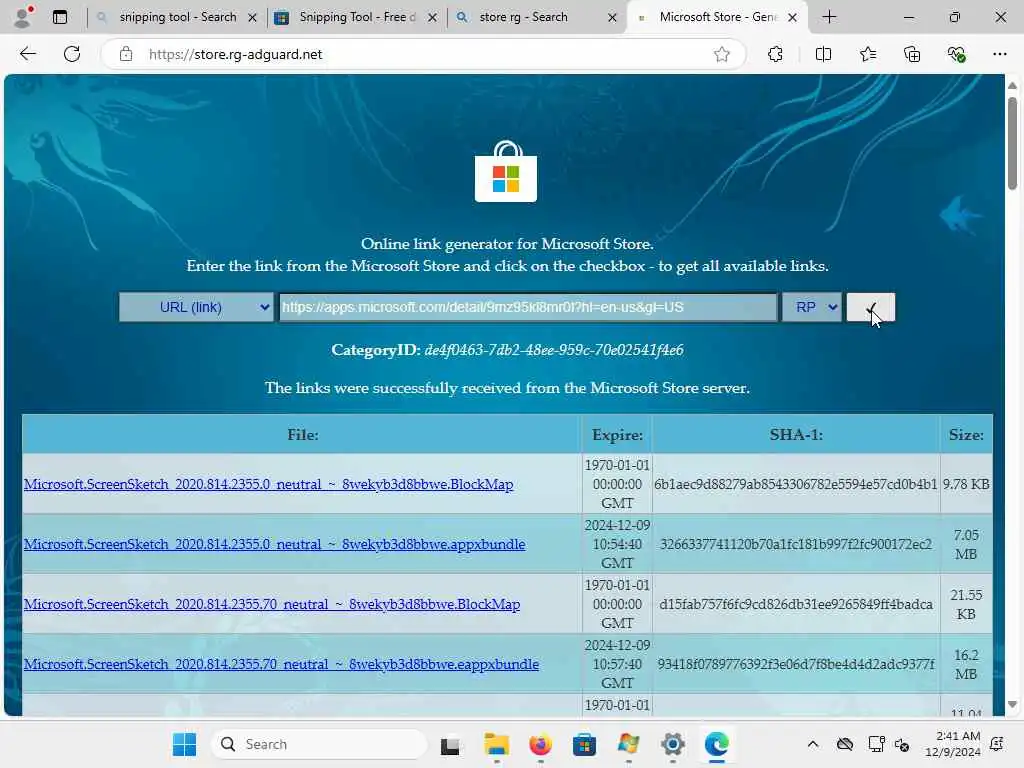Download ScreenSketch 2020.814.2355.70 eappxbundle file
The image size is (1024, 768).
[281, 664]
